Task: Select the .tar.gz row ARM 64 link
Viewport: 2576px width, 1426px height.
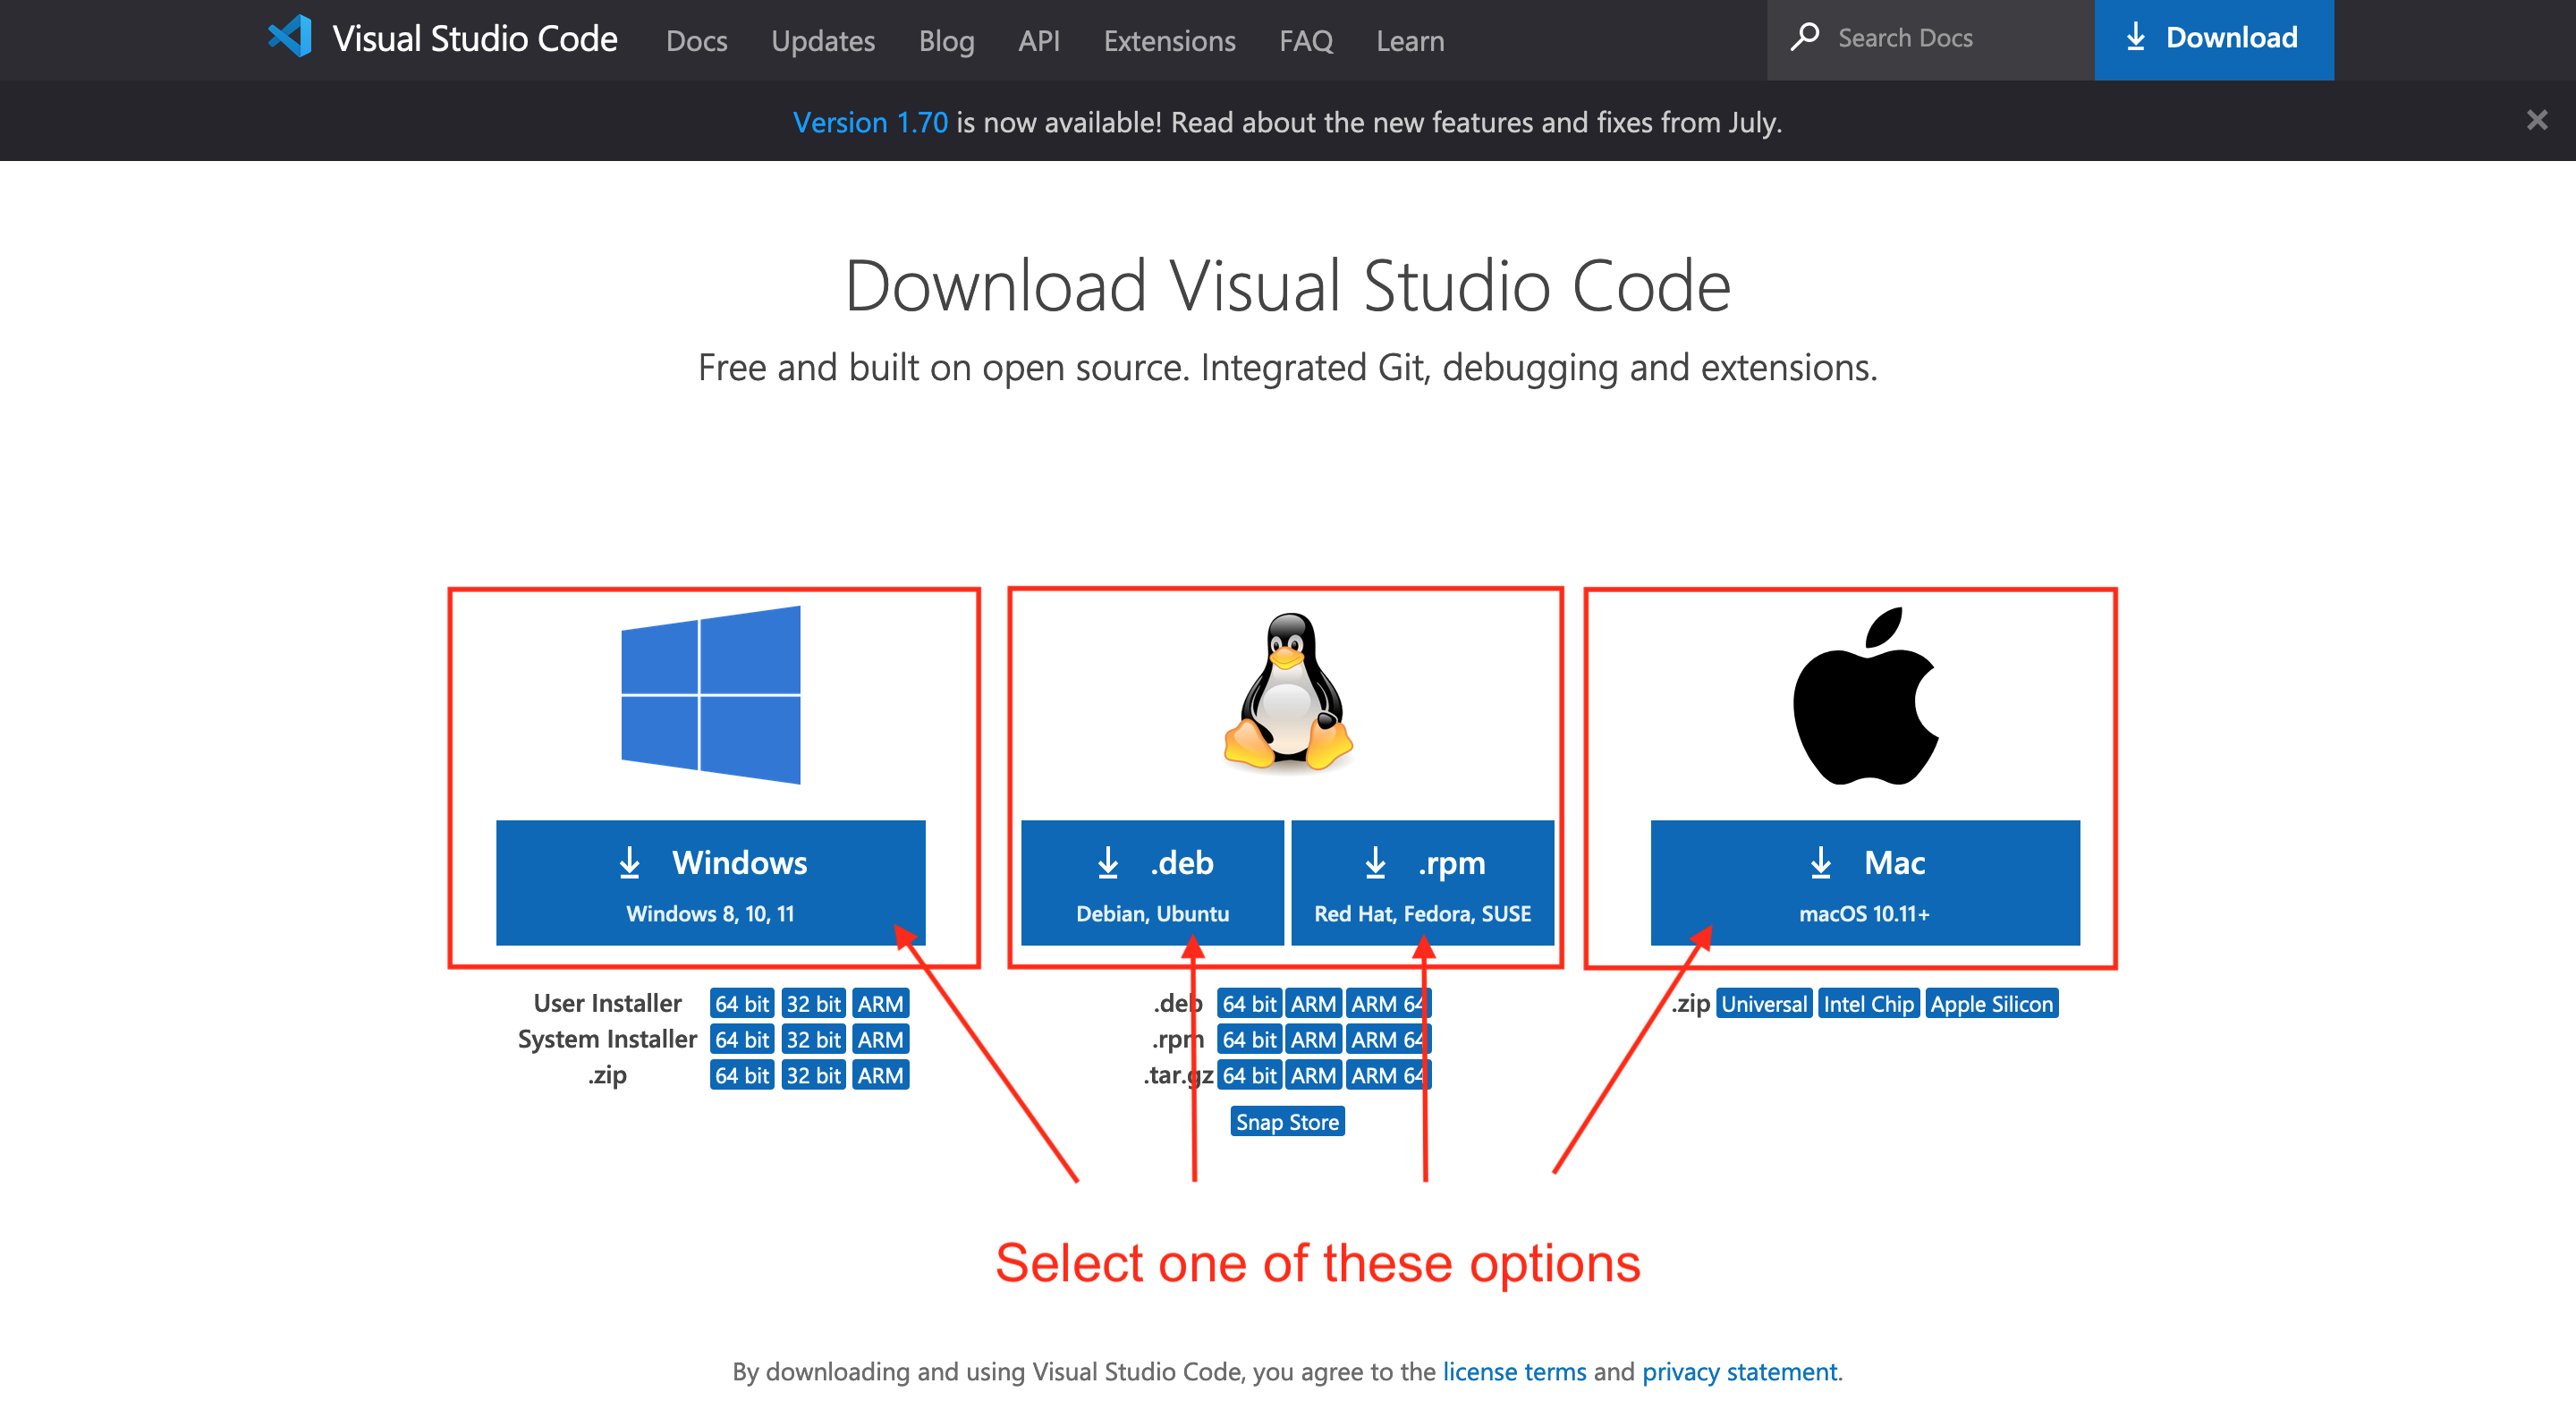Action: tap(1388, 1075)
